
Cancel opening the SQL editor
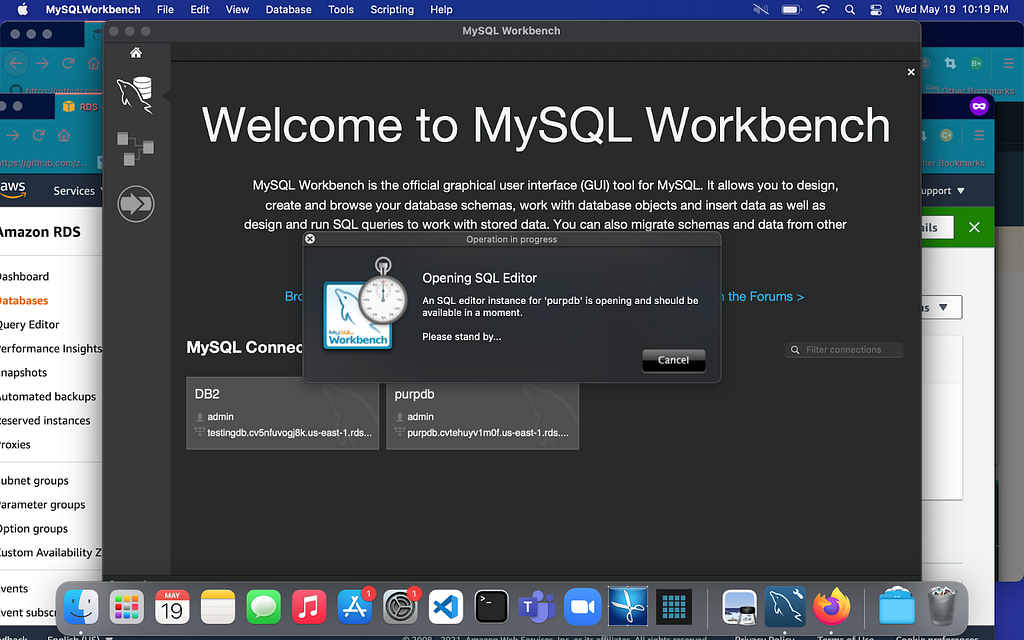point(673,360)
